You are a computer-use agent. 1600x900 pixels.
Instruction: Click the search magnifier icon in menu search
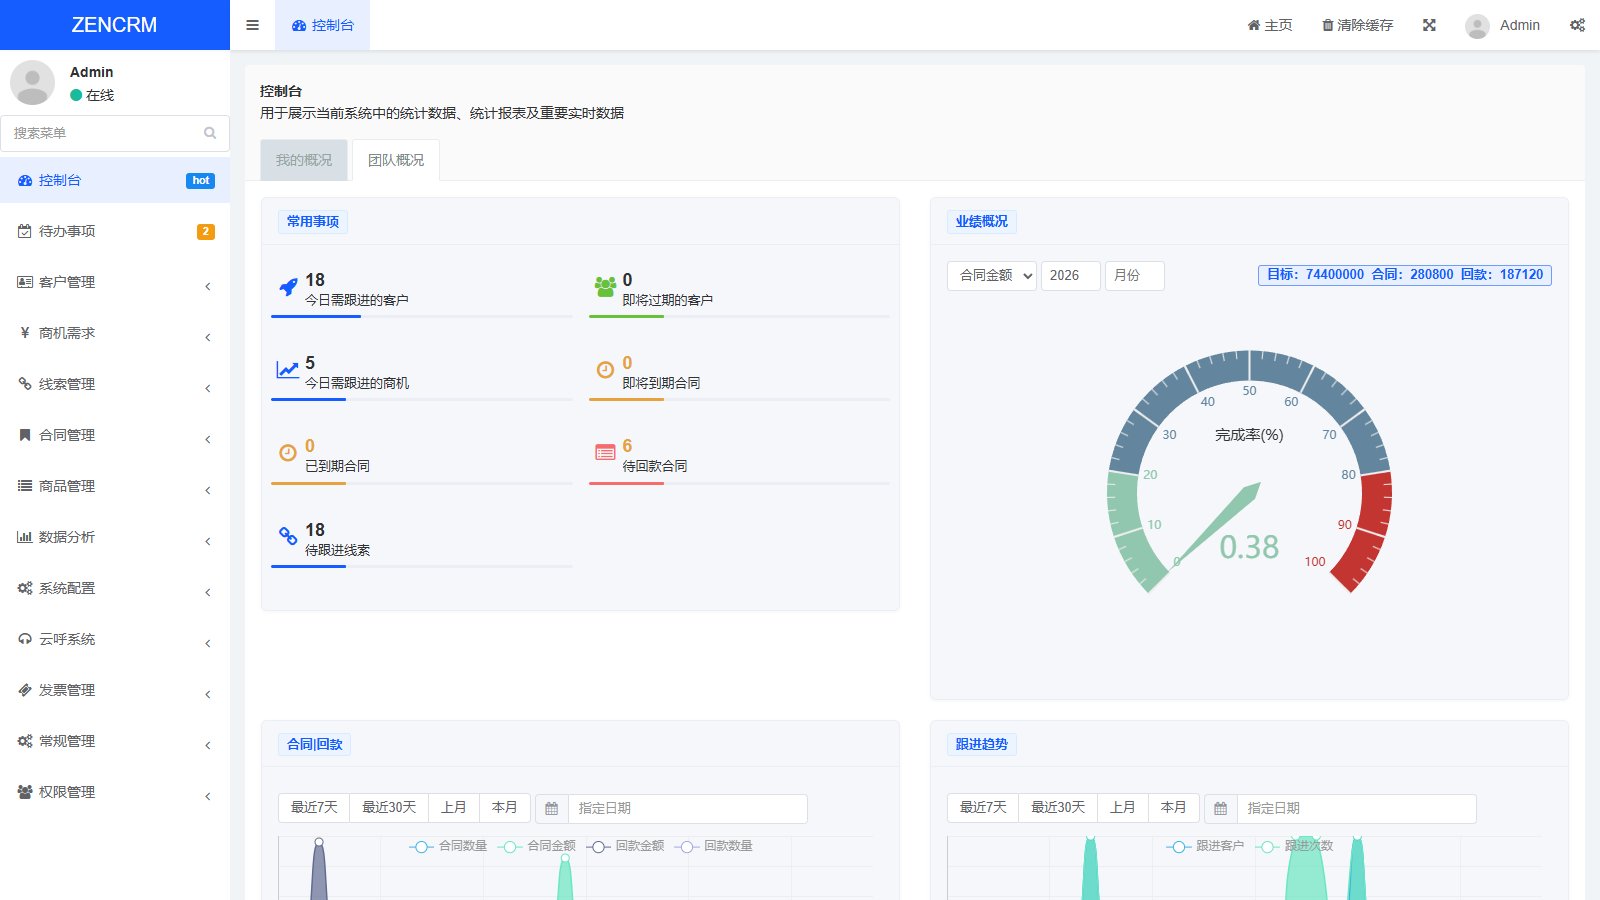pyautogui.click(x=210, y=133)
